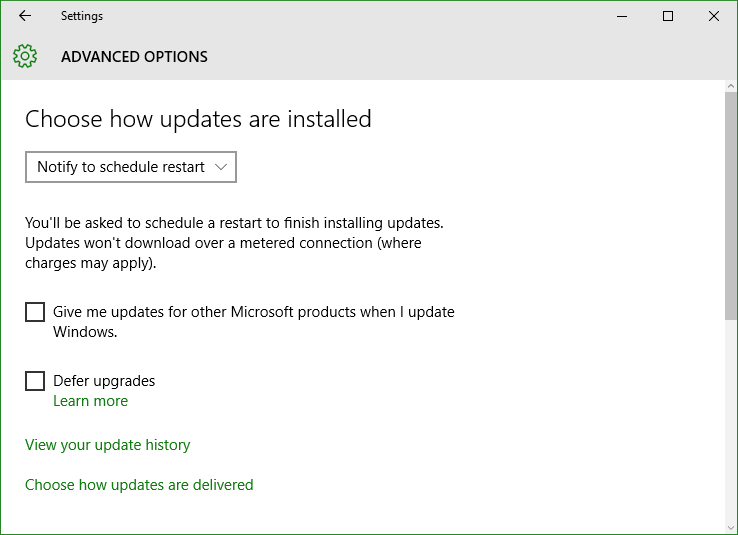View your update history
The height and width of the screenshot is (535, 738).
[108, 445]
